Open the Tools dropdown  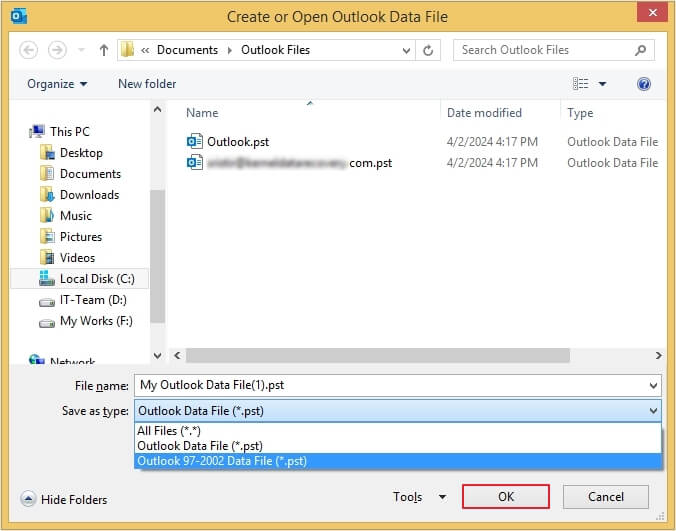click(419, 497)
